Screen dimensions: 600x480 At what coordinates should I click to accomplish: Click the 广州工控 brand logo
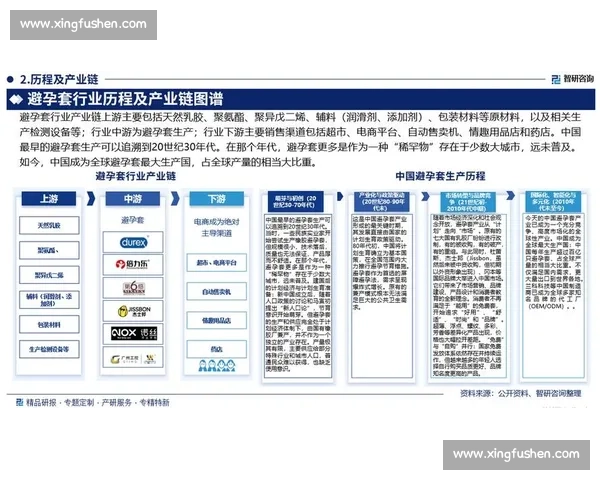(133, 358)
